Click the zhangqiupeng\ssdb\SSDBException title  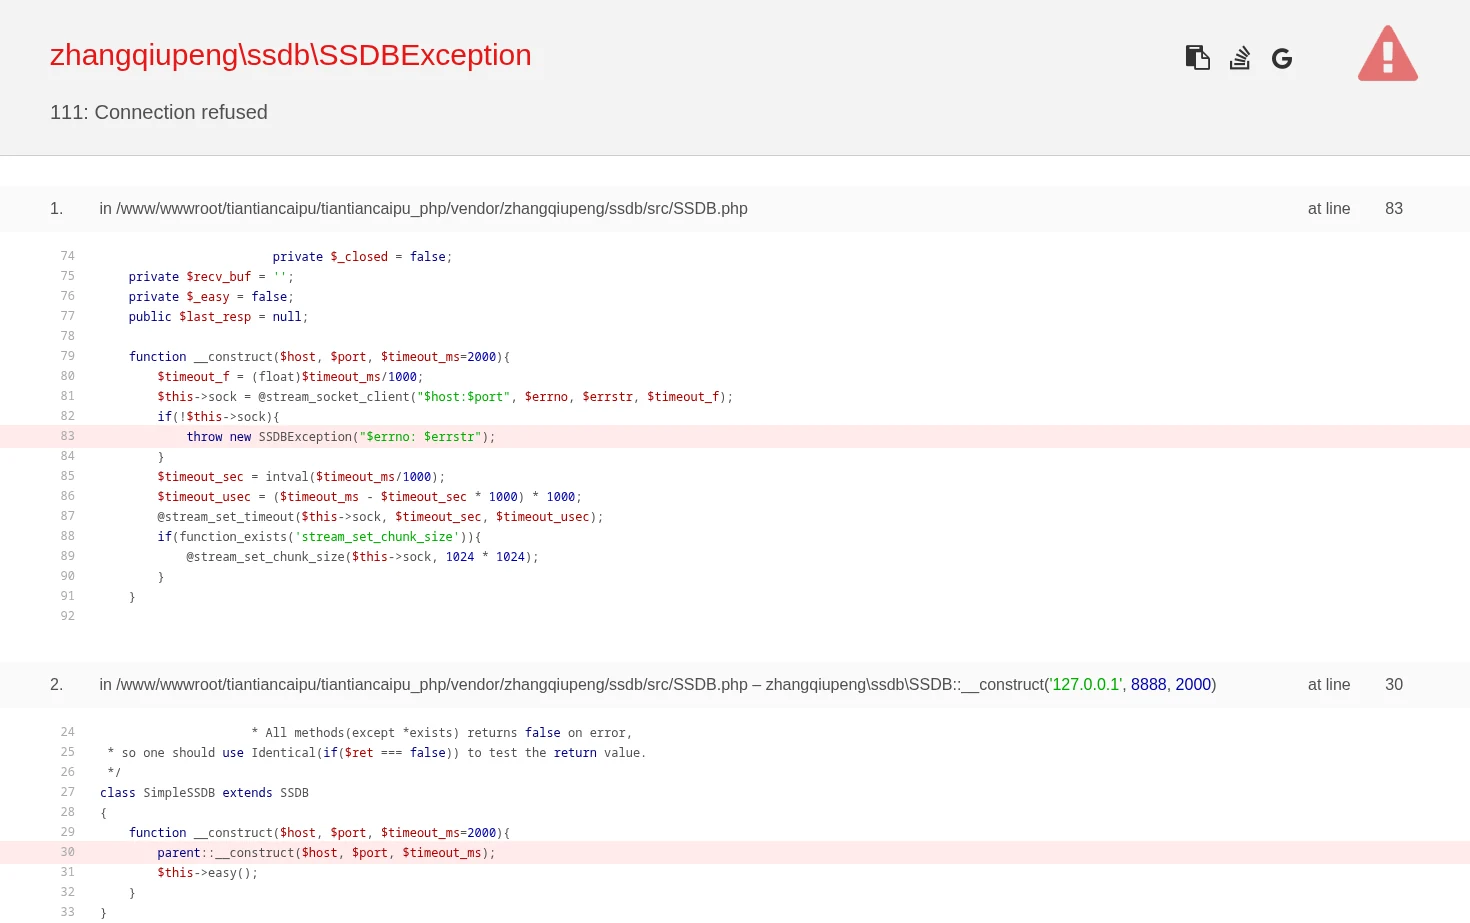click(x=291, y=55)
